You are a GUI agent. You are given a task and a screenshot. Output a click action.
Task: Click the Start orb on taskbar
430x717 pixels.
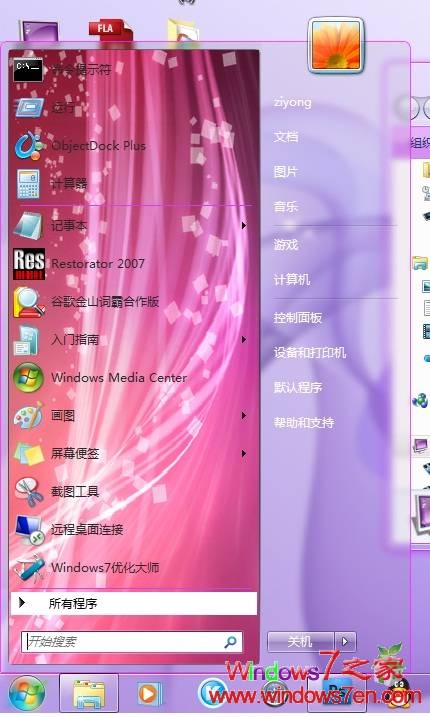27,695
